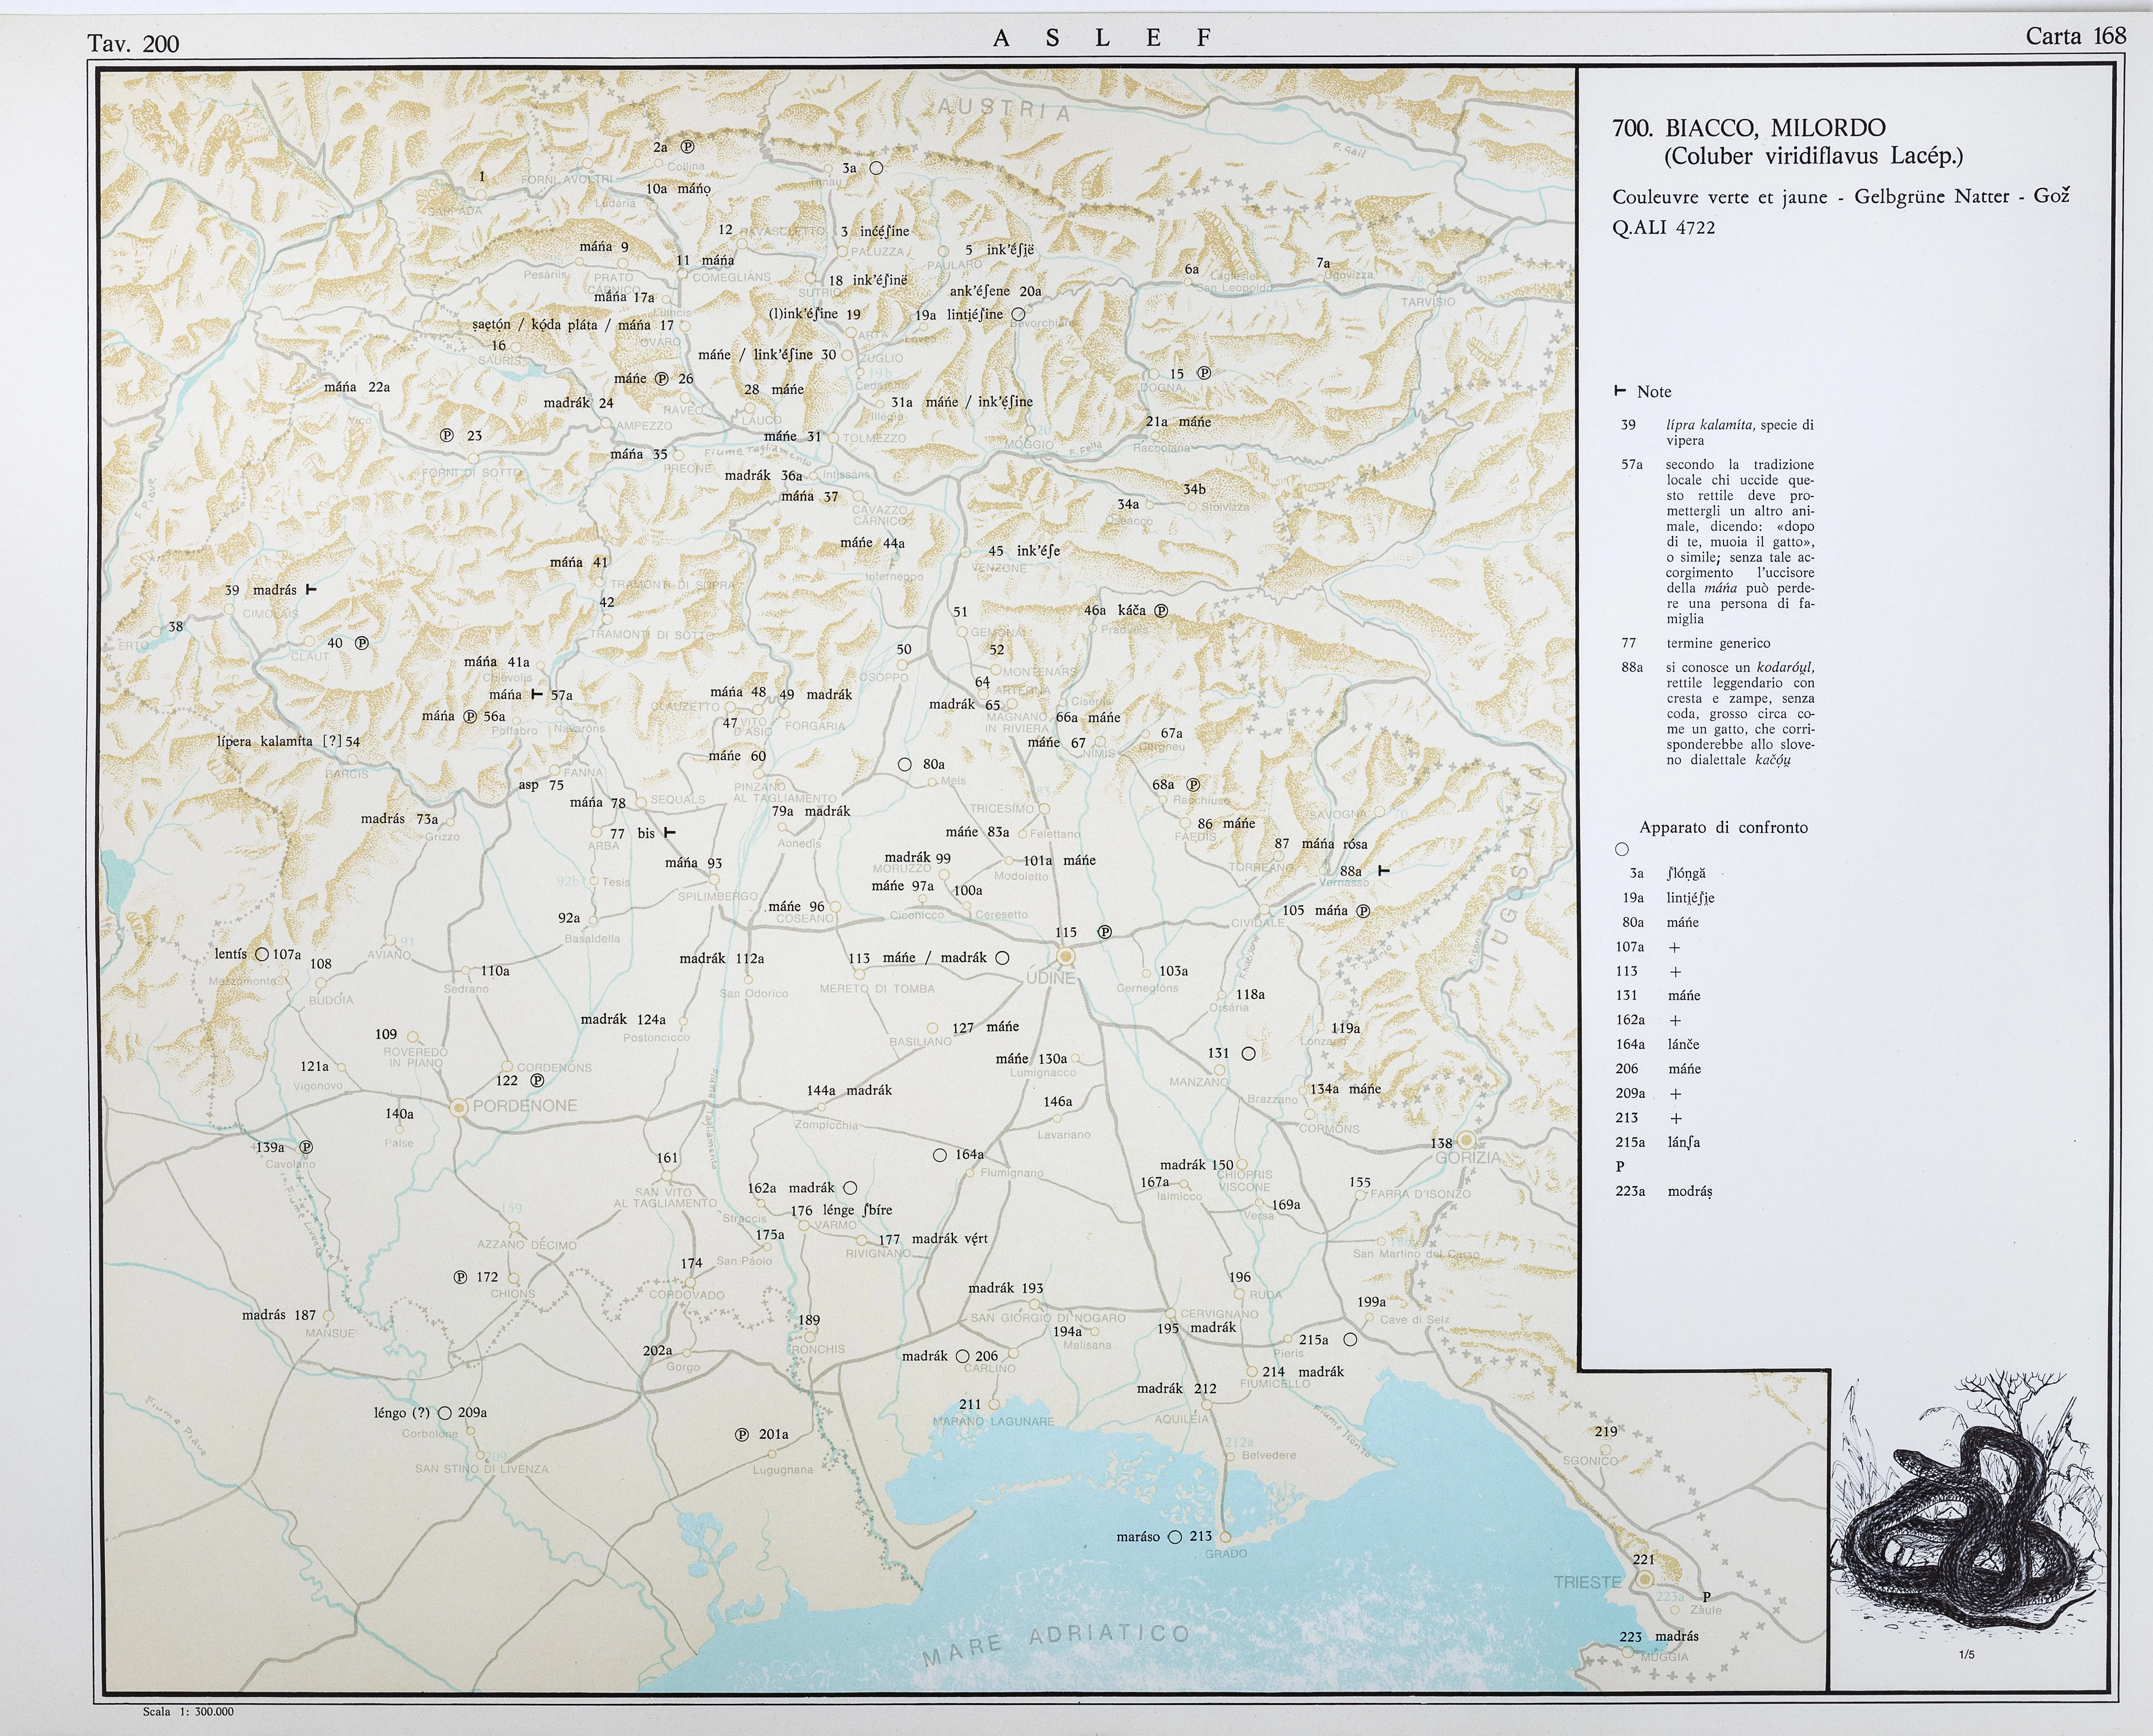Click the open circle next to 3a
The height and width of the screenshot is (1736, 2153).
(876, 168)
